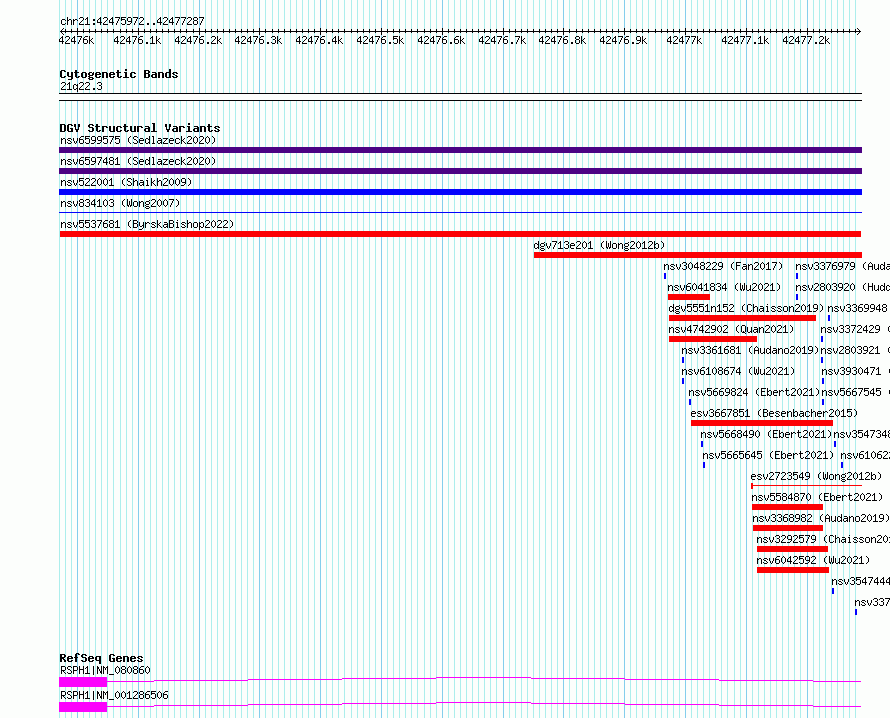
Task: Open nsv4742902 (Quan2021) variant label
Action: click(731, 329)
